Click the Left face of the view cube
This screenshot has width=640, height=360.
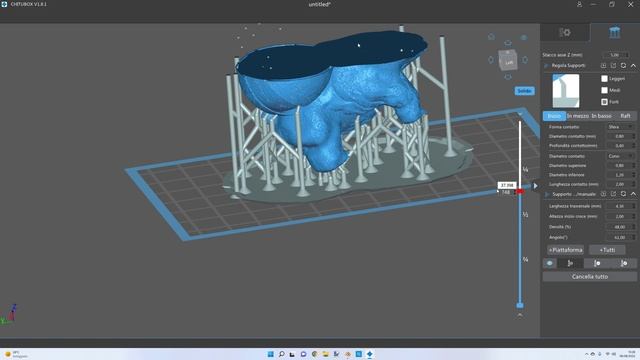click(509, 62)
